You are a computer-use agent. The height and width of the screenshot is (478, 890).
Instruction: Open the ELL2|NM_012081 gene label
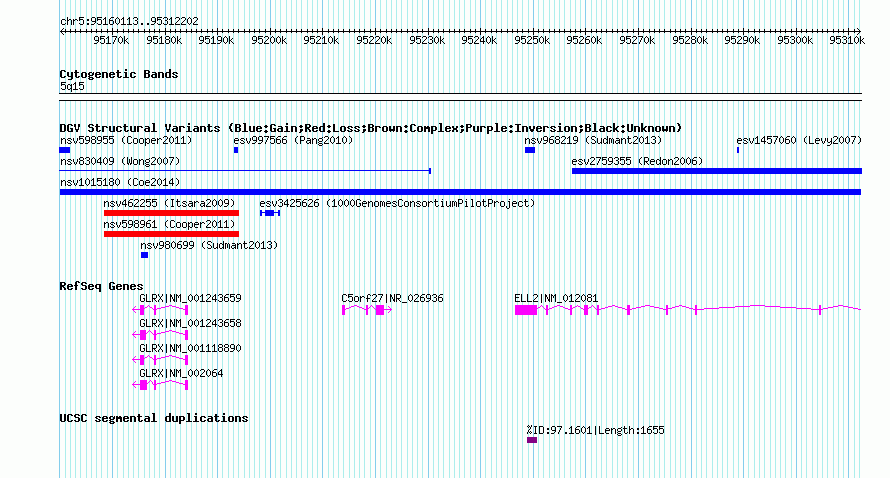(556, 298)
